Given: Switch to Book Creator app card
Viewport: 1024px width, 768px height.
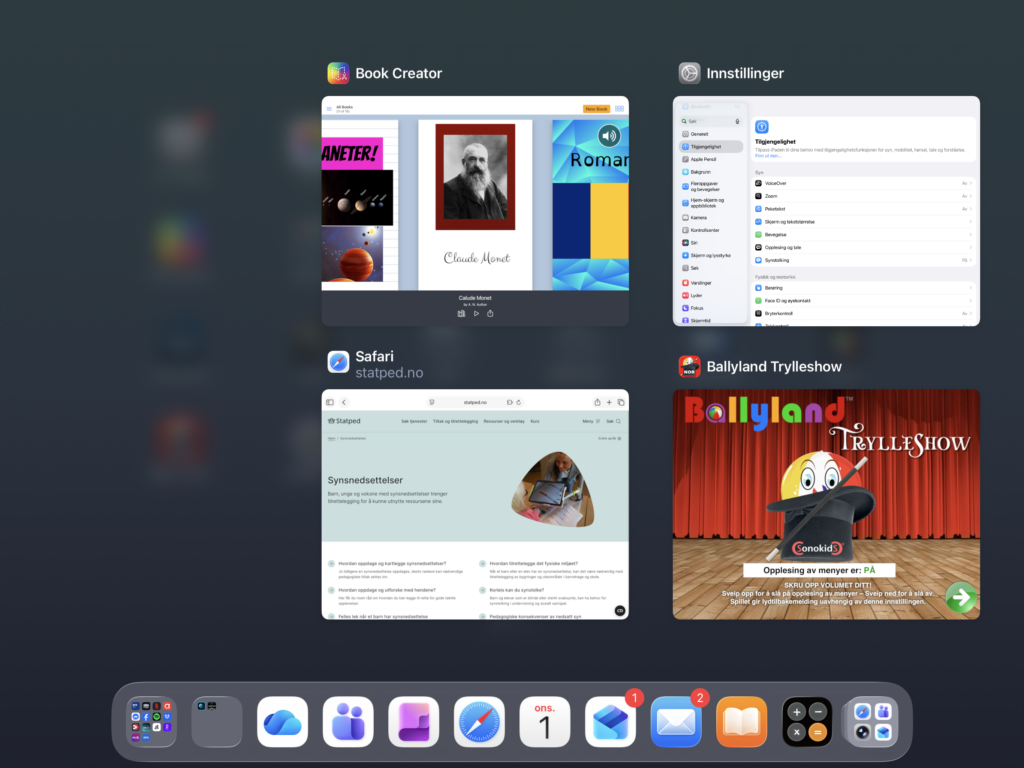Looking at the screenshot, I should tap(475, 211).
